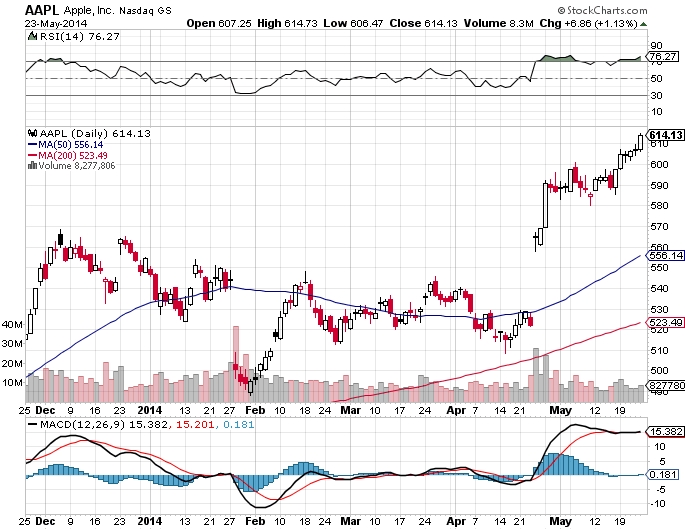Click the red MACD signal value 15.201
Viewport: 685px width, 530px height.
click(x=195, y=425)
